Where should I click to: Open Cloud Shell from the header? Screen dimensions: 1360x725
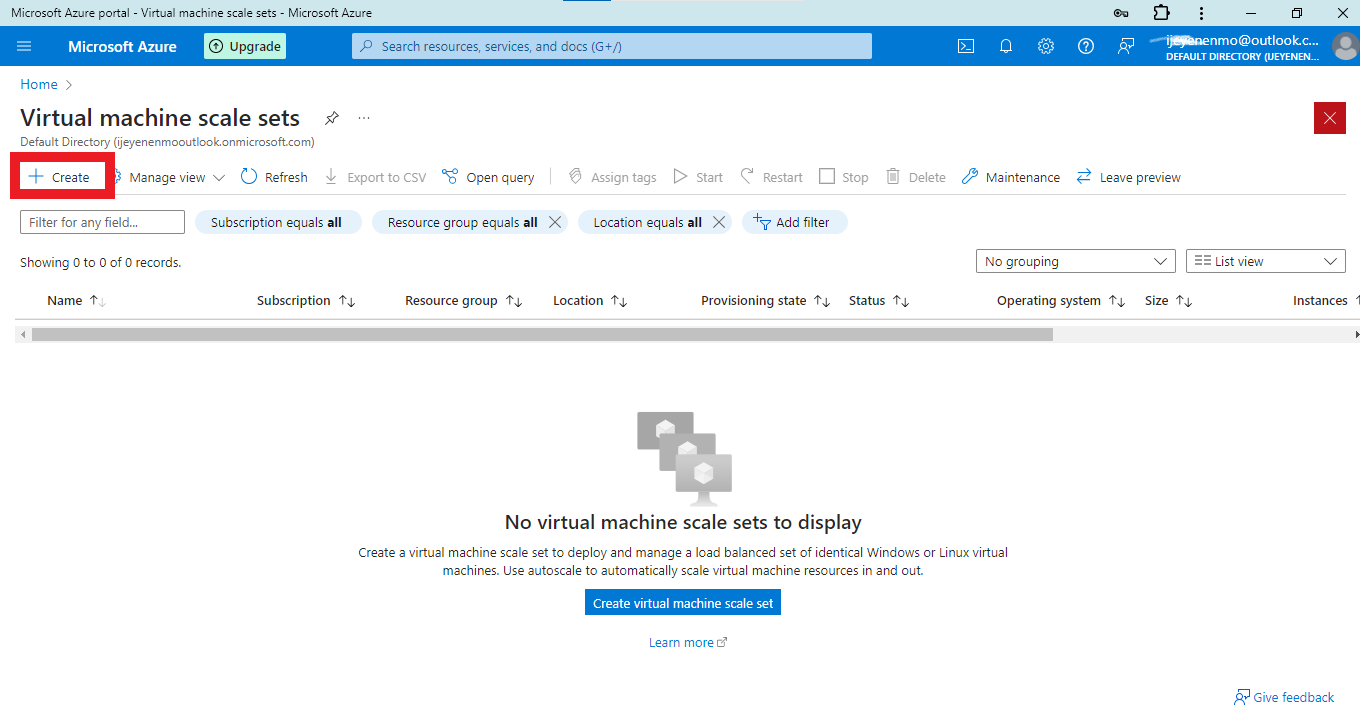point(966,46)
